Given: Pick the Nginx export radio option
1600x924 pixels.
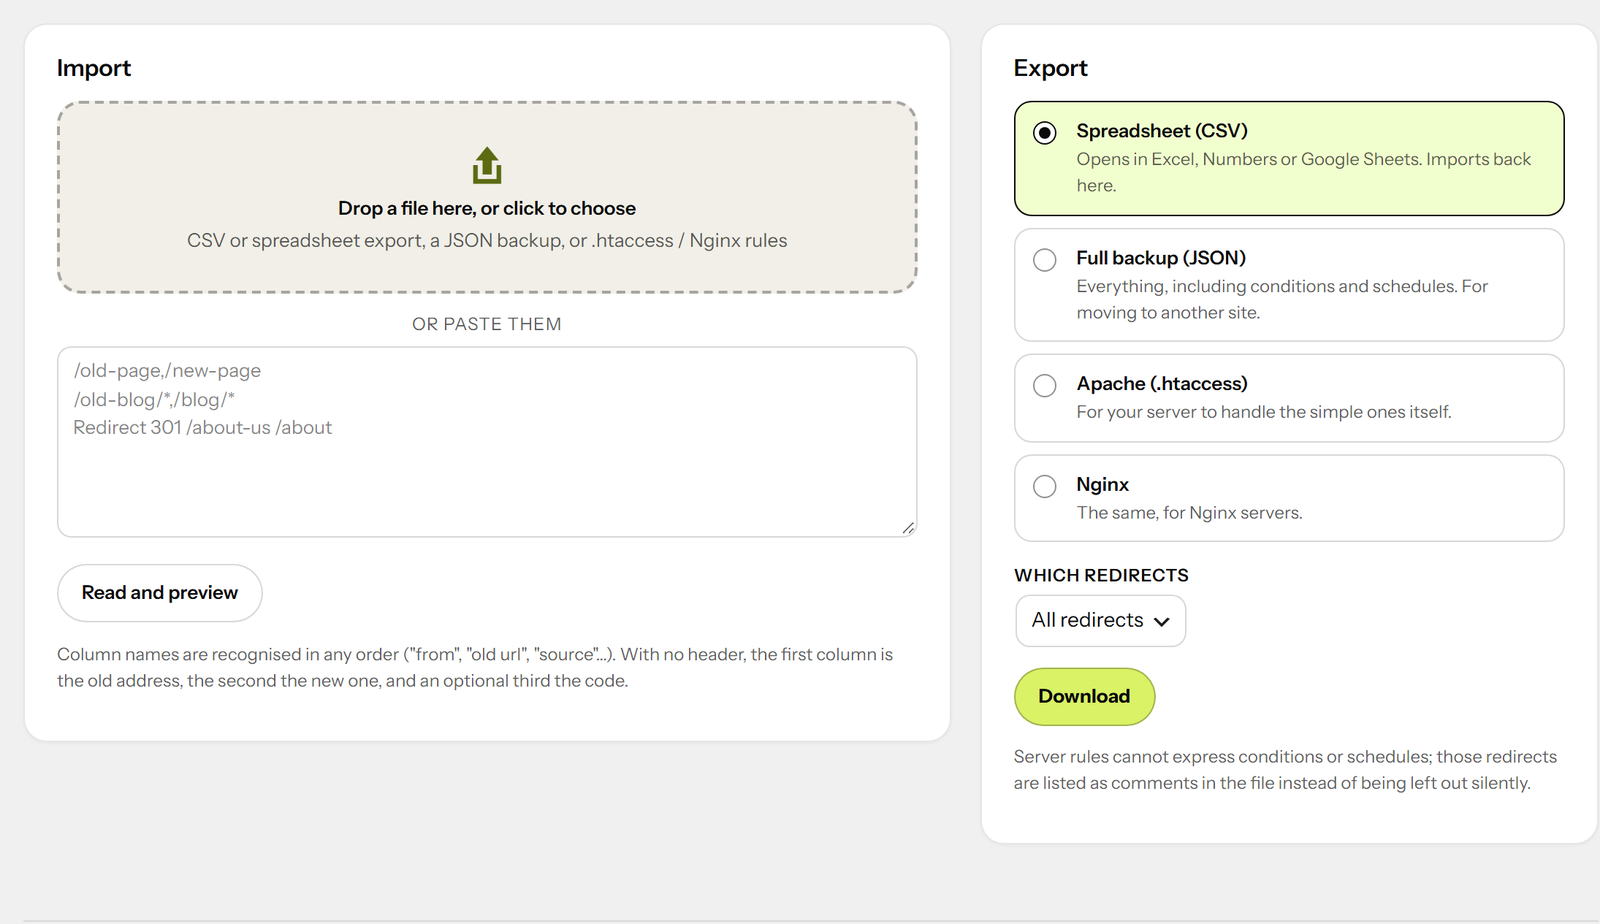Looking at the screenshot, I should tap(1045, 487).
